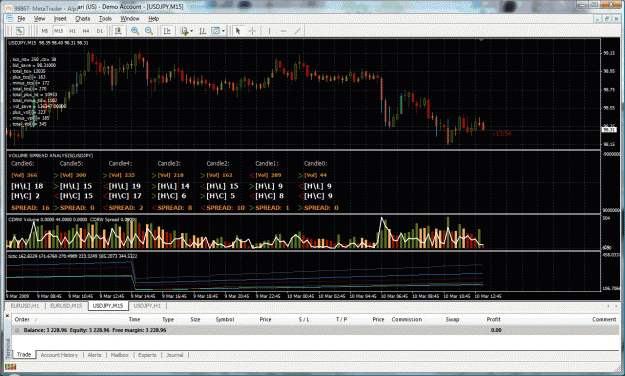Viewport: 625px width, 376px height.
Task: Open the Insert menu
Action: coord(60,19)
